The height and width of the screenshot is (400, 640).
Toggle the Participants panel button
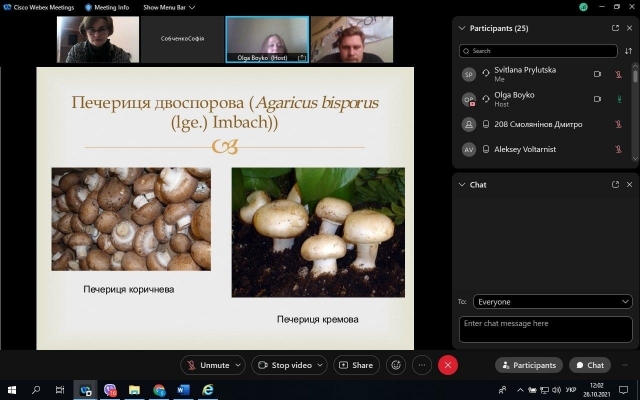pyautogui.click(x=527, y=365)
